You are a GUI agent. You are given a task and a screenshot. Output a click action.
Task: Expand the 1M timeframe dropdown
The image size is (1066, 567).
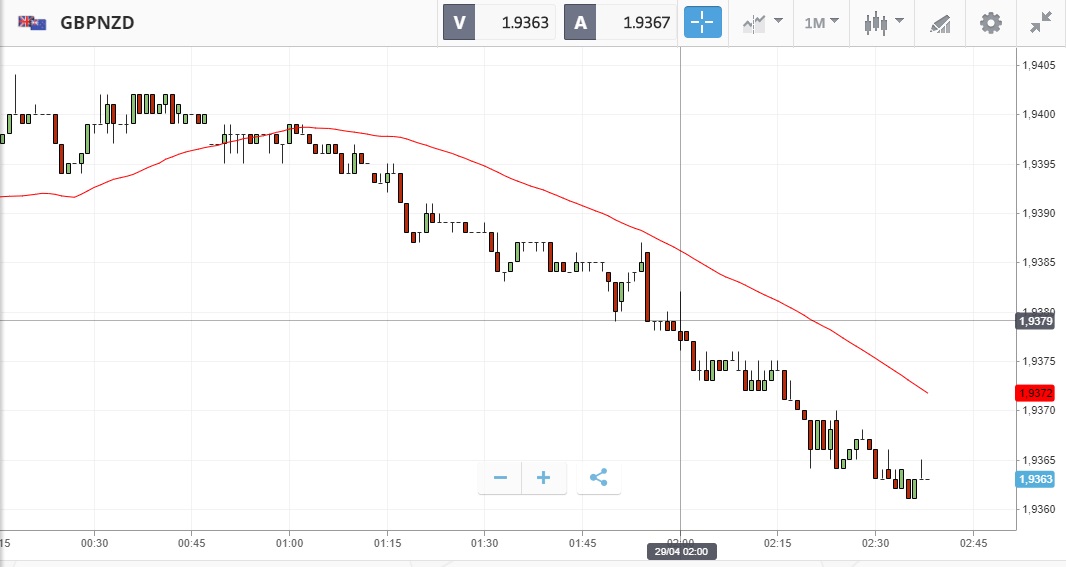[x=821, y=22]
